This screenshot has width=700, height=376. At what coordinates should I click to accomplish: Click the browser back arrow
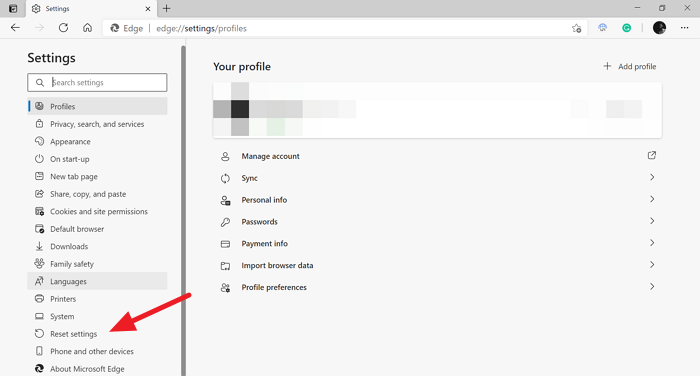(15, 28)
